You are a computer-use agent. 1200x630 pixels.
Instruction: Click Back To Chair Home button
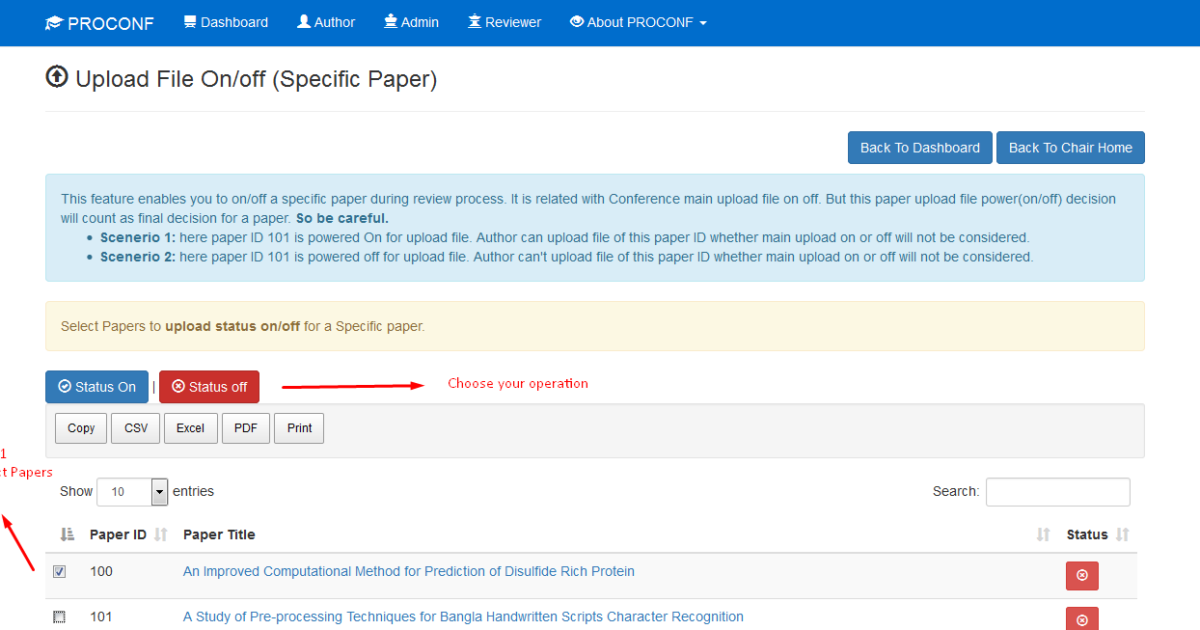[x=1070, y=148]
